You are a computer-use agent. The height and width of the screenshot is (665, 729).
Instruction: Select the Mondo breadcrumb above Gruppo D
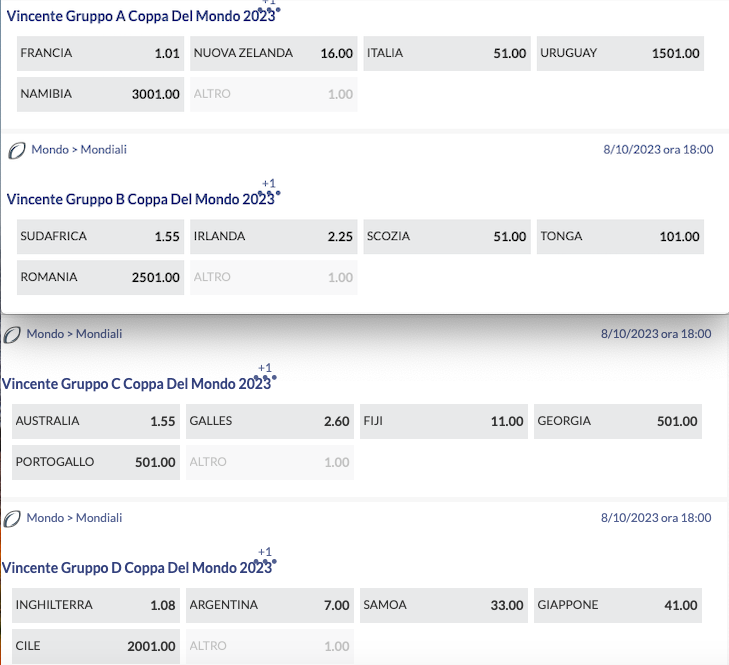[x=45, y=518]
